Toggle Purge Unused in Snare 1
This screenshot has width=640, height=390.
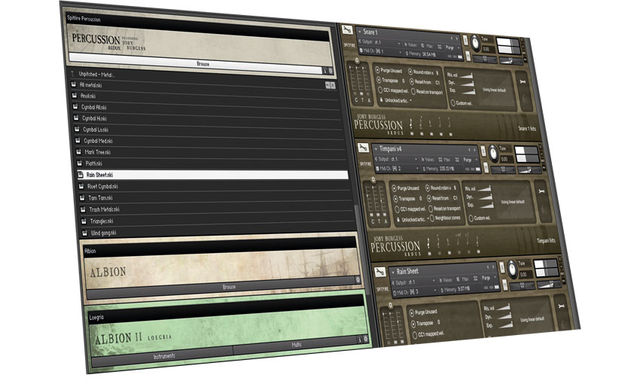[378, 70]
